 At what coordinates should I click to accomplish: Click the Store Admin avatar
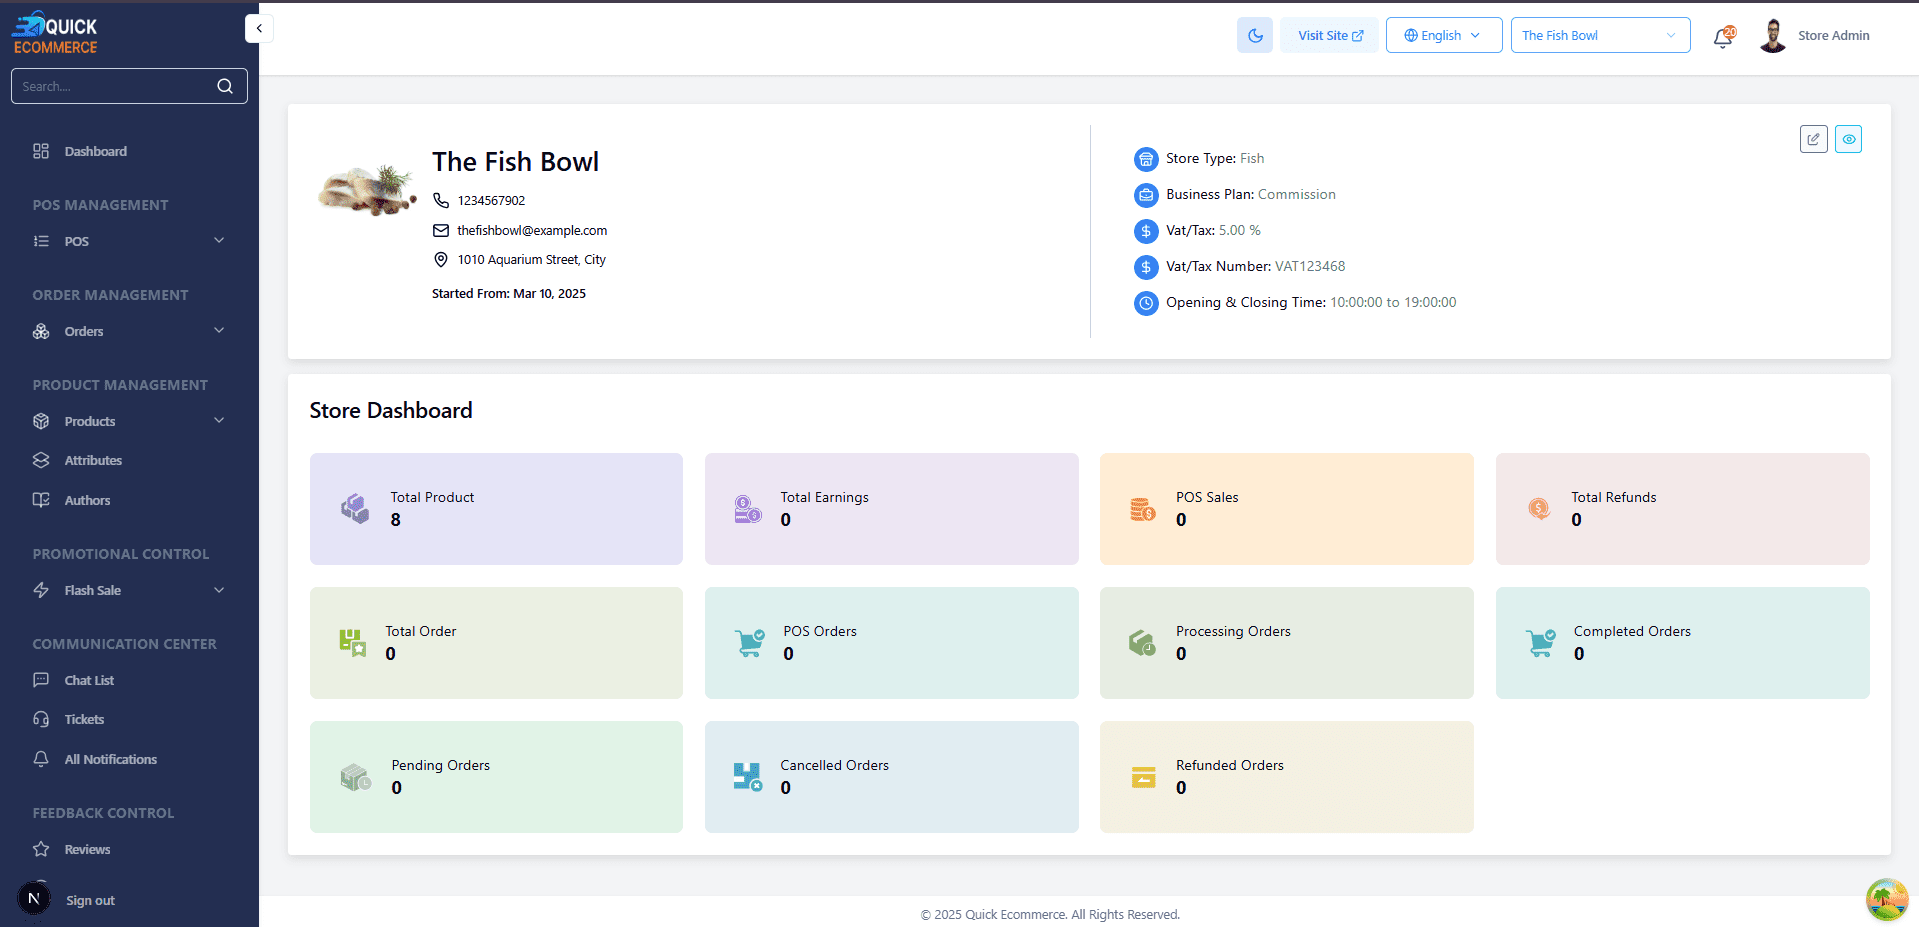coord(1772,35)
